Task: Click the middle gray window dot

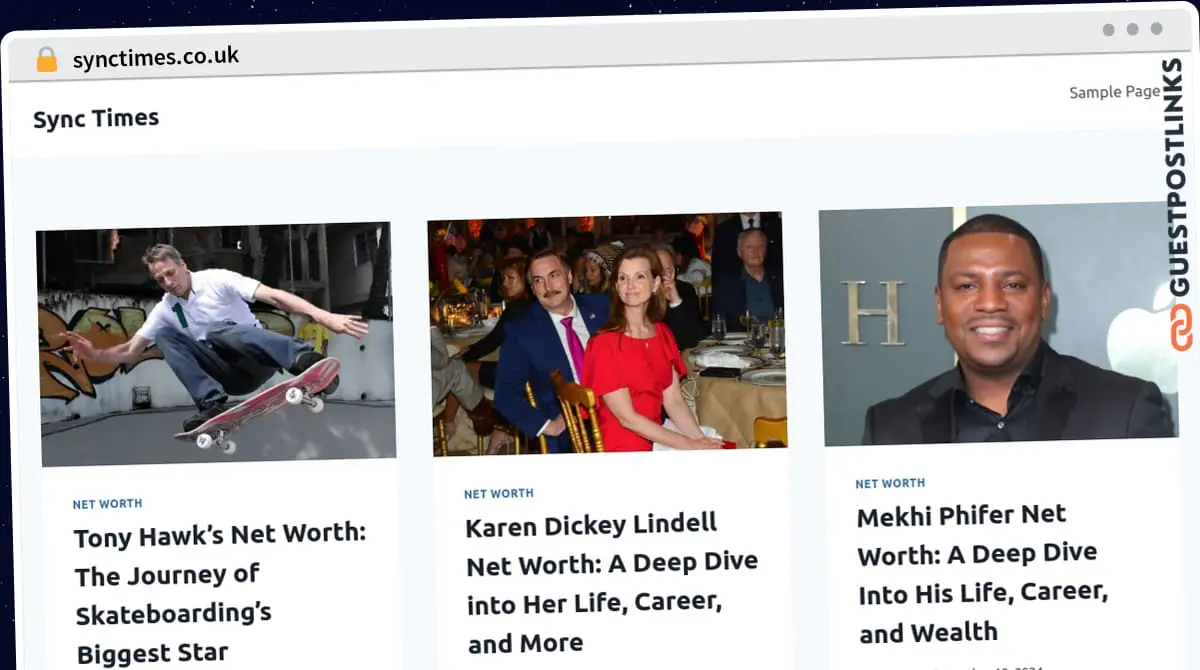Action: (x=1132, y=30)
